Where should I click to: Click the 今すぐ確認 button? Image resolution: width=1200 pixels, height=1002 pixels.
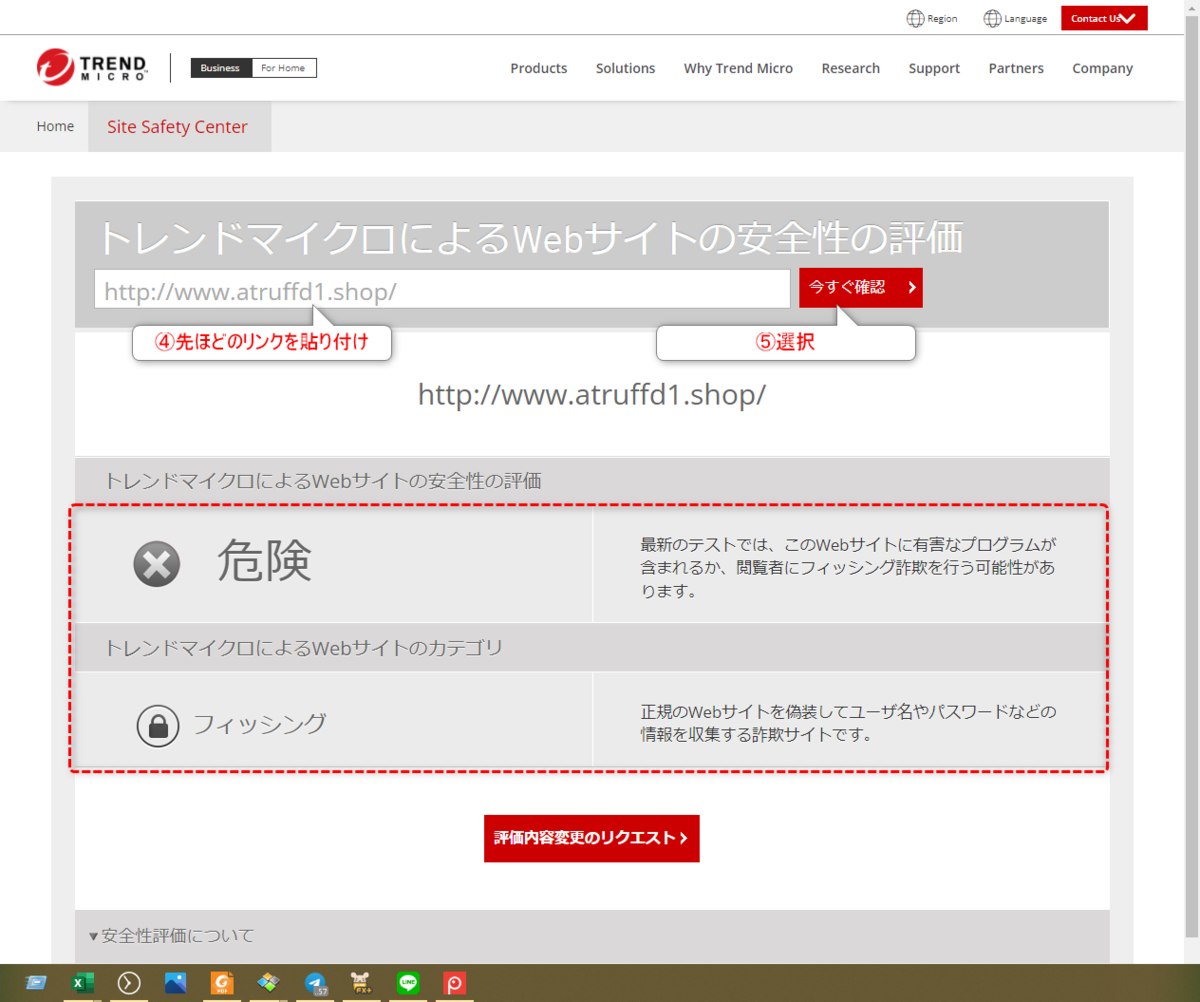click(x=861, y=287)
